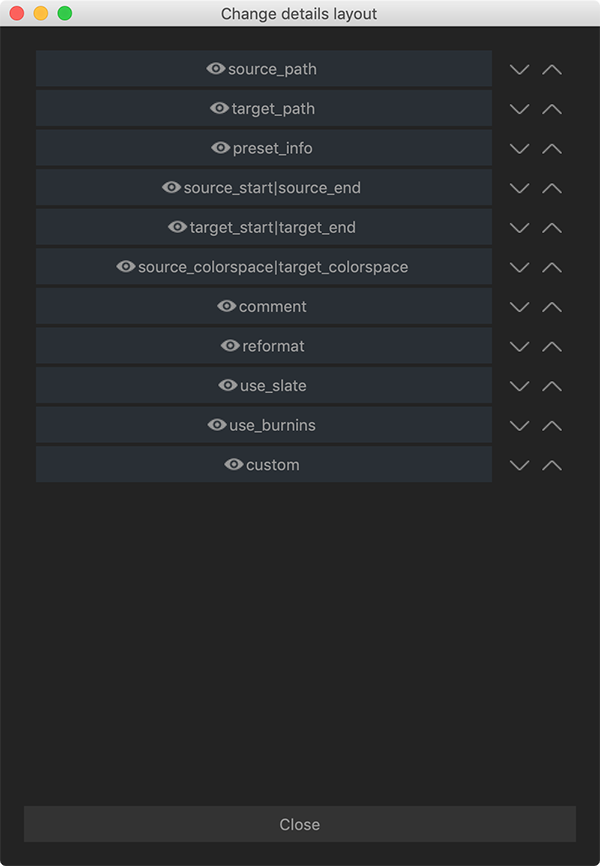Screen dimensions: 600x866
Task: Toggle visibility eye for source_path
Action: coord(215,69)
